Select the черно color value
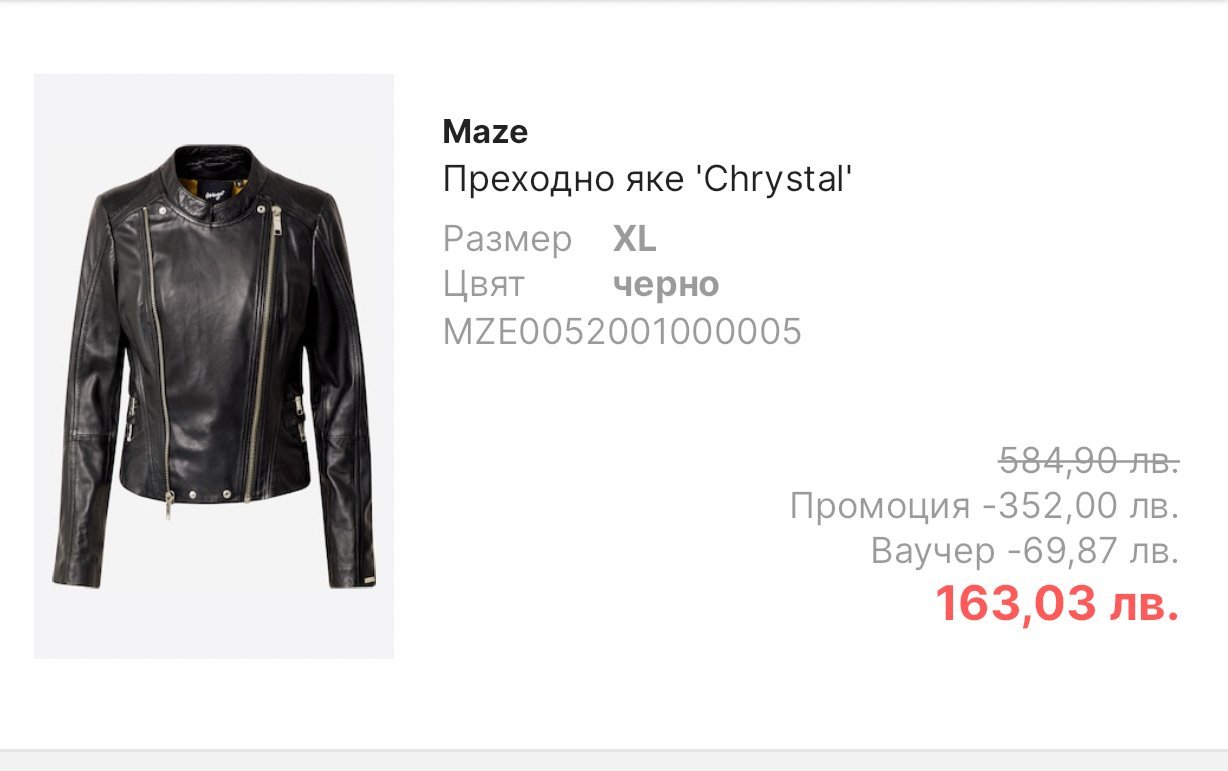 [666, 285]
